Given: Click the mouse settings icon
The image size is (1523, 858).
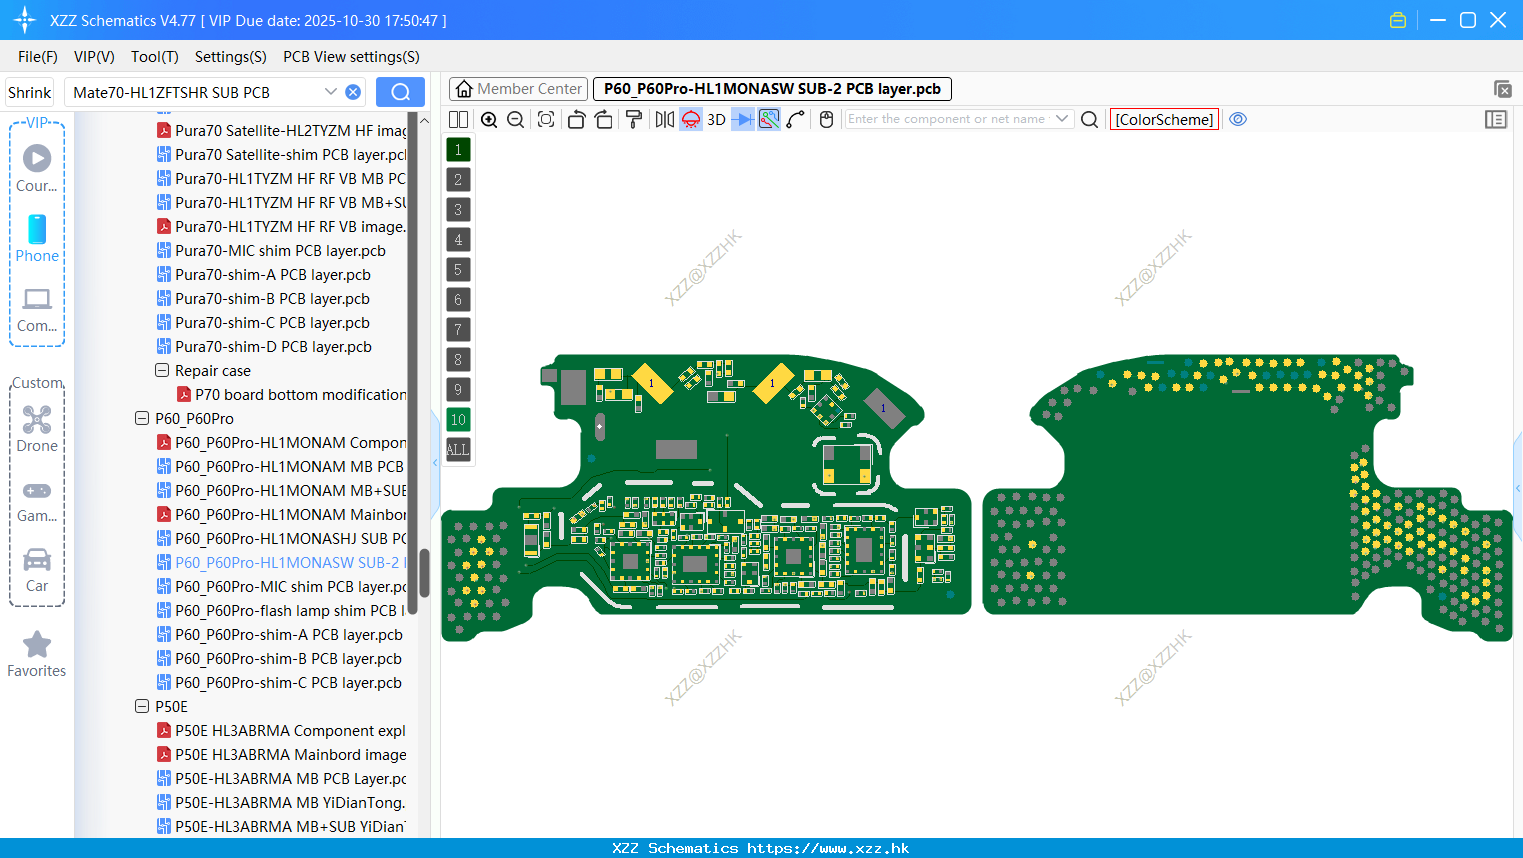Looking at the screenshot, I should pyautogui.click(x=826, y=119).
